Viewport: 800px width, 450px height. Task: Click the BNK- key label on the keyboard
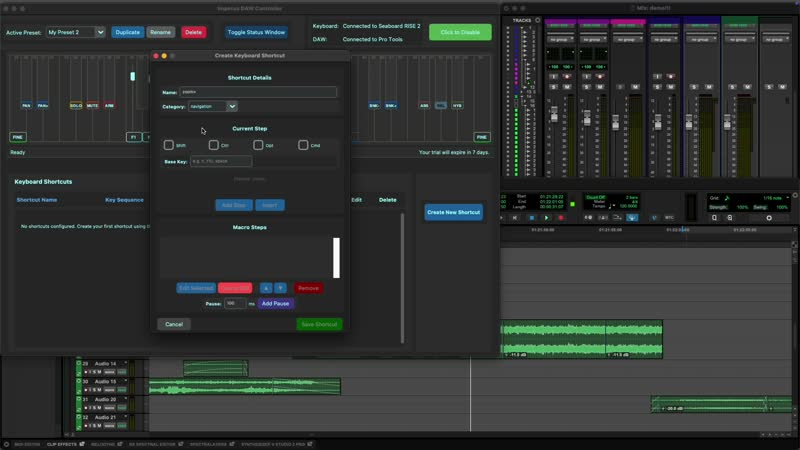click(374, 106)
